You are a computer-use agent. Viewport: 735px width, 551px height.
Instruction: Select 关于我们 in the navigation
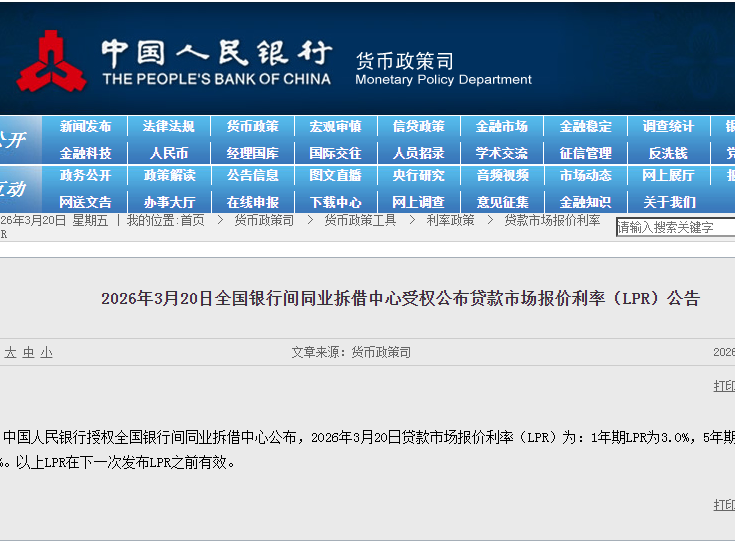pyautogui.click(x=668, y=201)
